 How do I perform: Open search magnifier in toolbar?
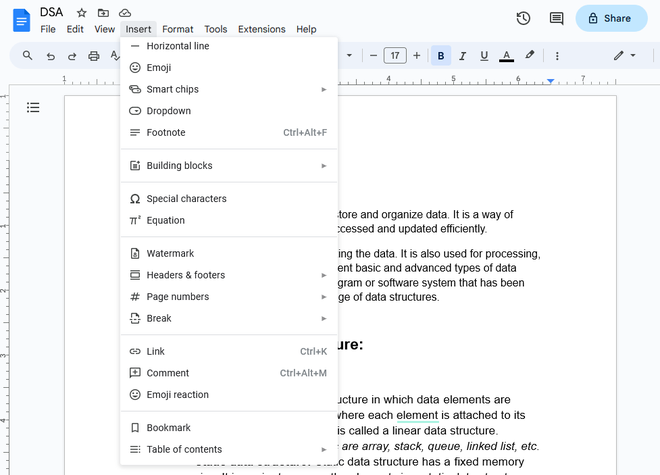(x=27, y=55)
